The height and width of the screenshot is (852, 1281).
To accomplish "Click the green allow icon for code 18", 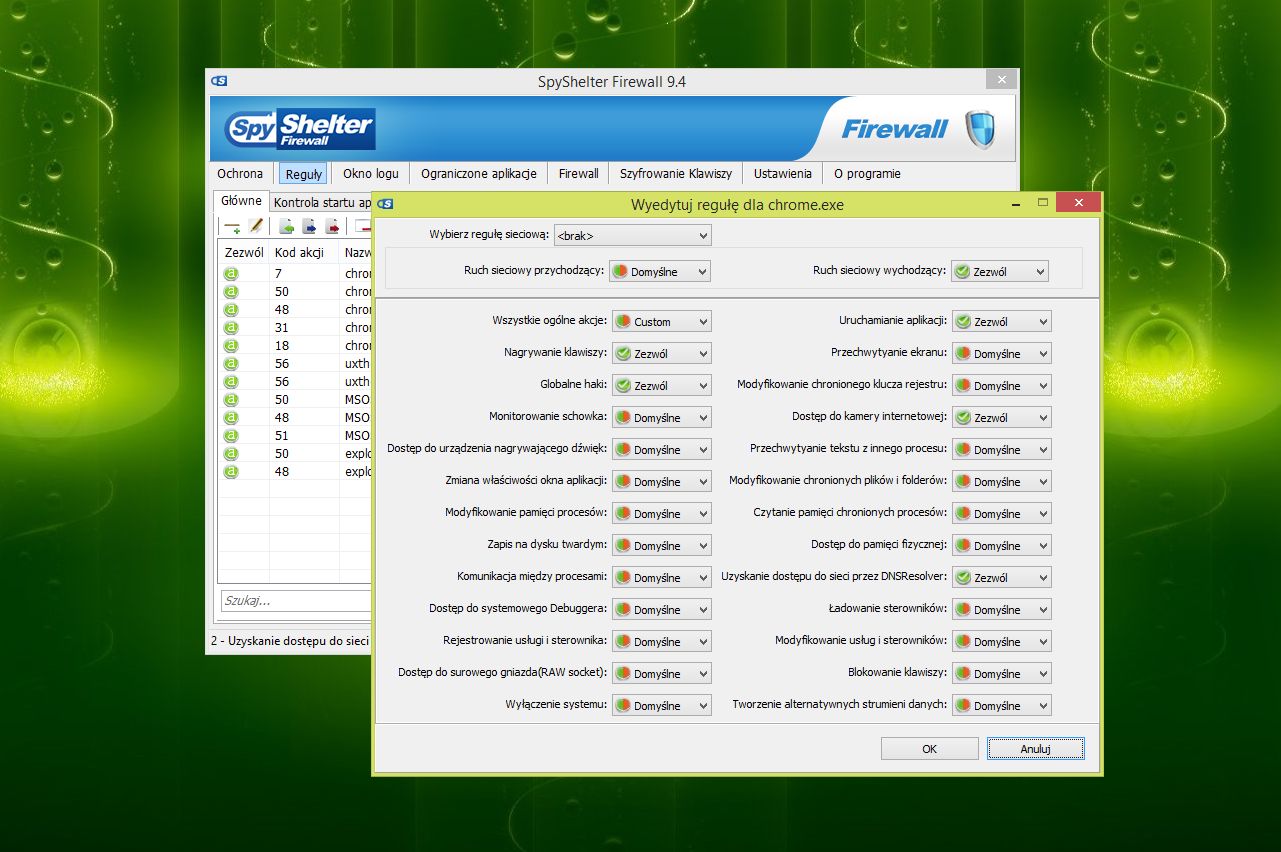I will coord(232,346).
